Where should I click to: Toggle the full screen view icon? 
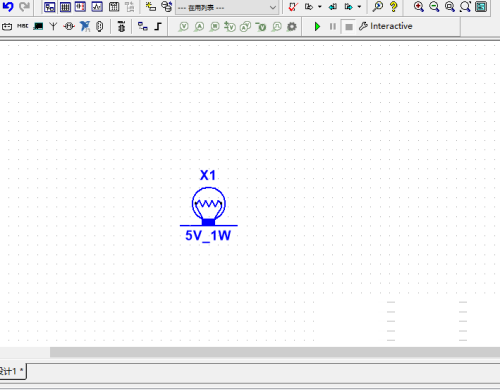tap(481, 7)
